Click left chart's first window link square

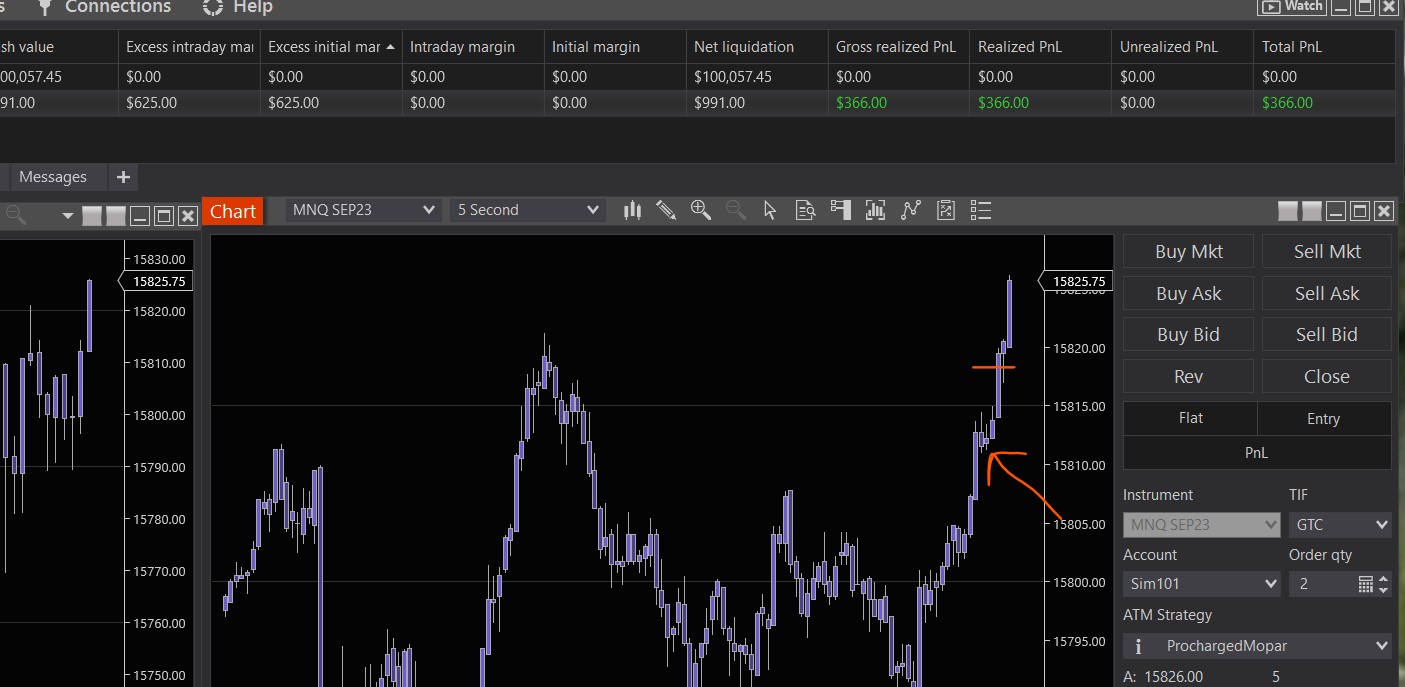pos(92,215)
